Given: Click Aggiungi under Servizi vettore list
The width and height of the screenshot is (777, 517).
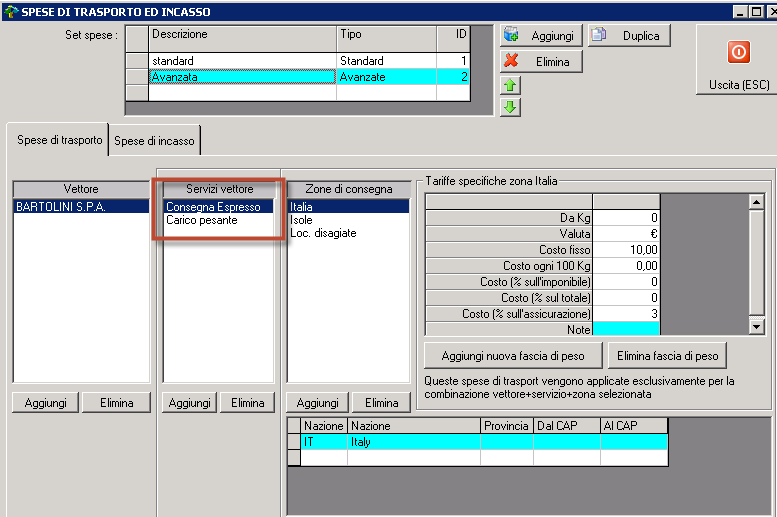Looking at the screenshot, I should click(x=189, y=403).
